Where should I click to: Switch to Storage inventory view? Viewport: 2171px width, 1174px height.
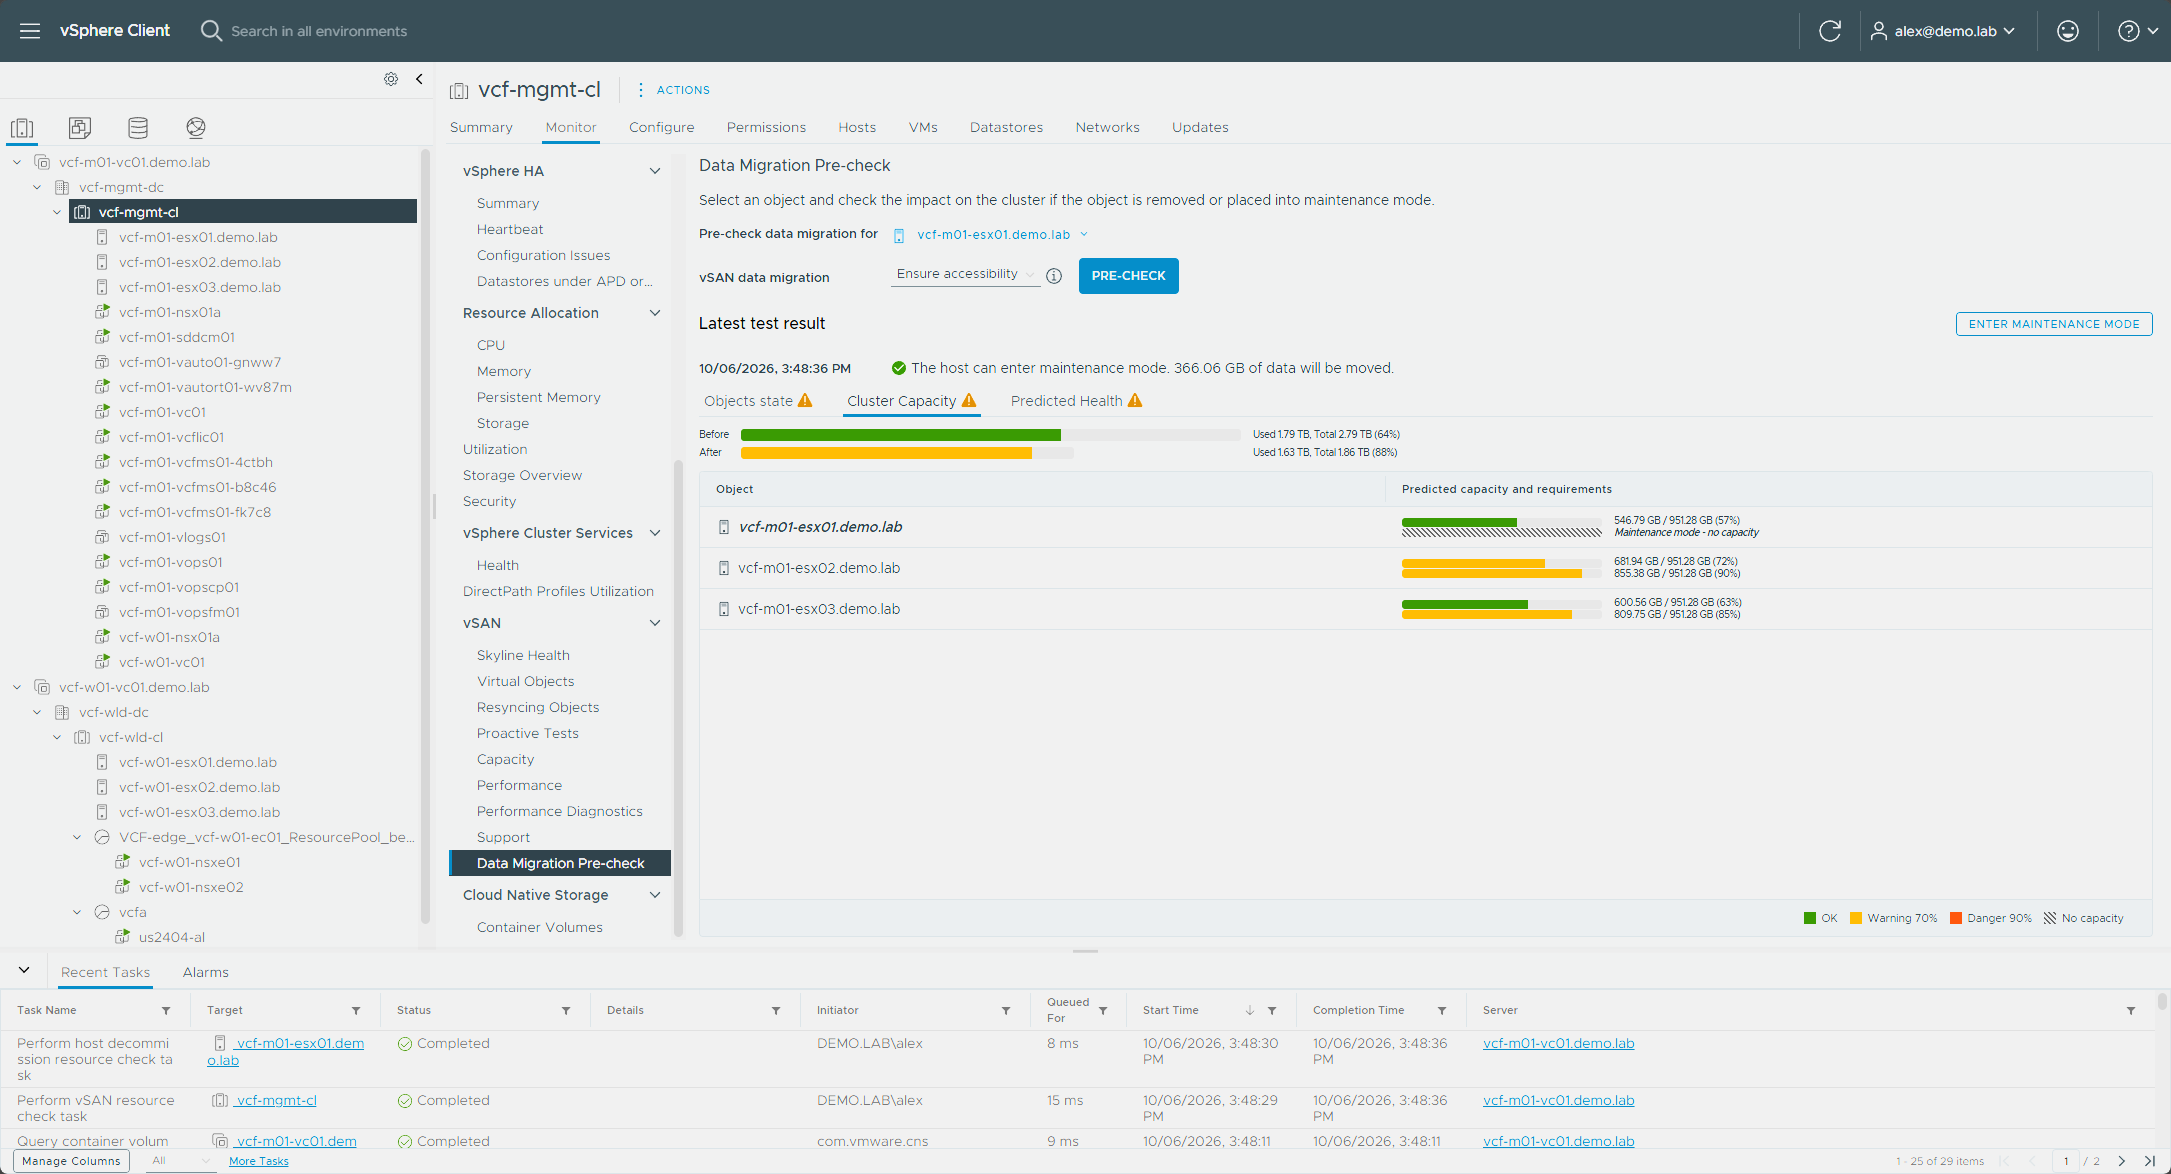pyautogui.click(x=138, y=128)
